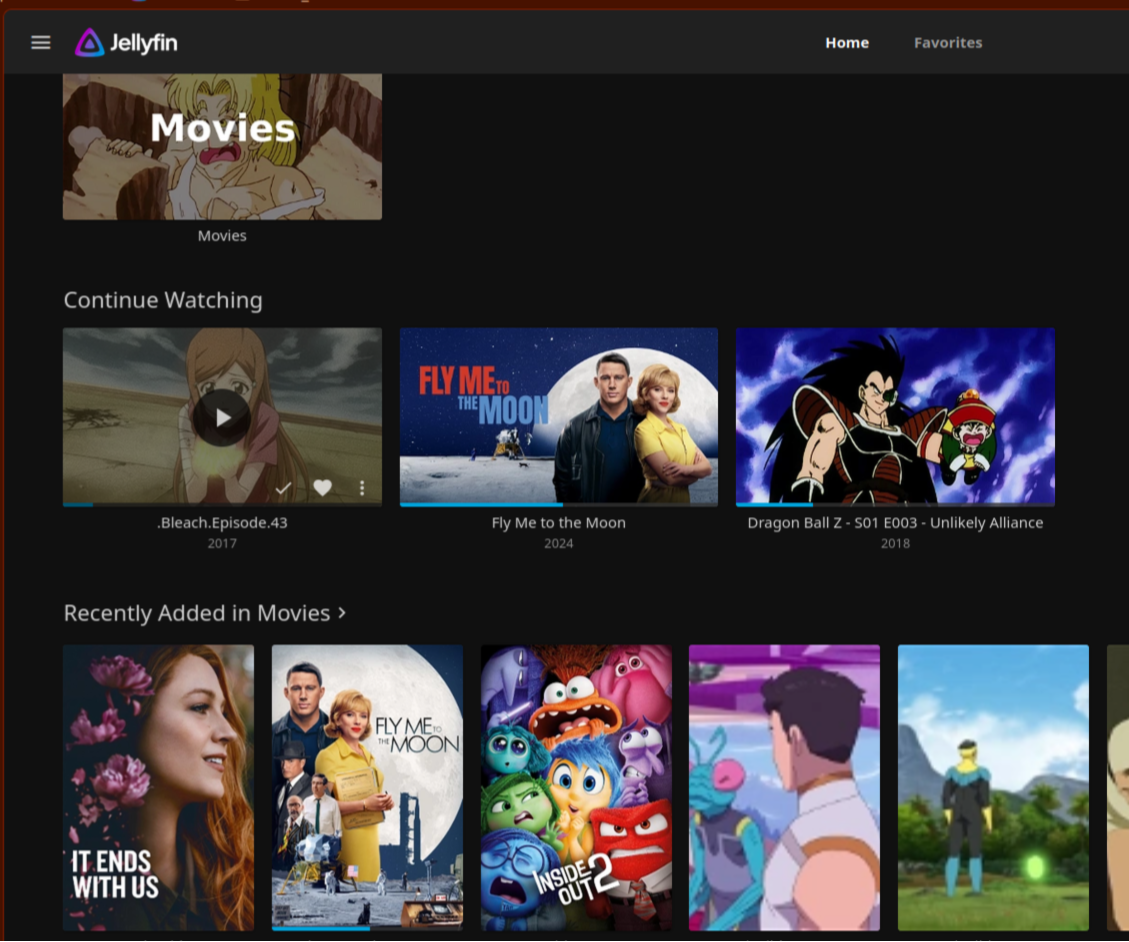Click the Dragon Ball Z - S01 E003 title

click(x=895, y=523)
